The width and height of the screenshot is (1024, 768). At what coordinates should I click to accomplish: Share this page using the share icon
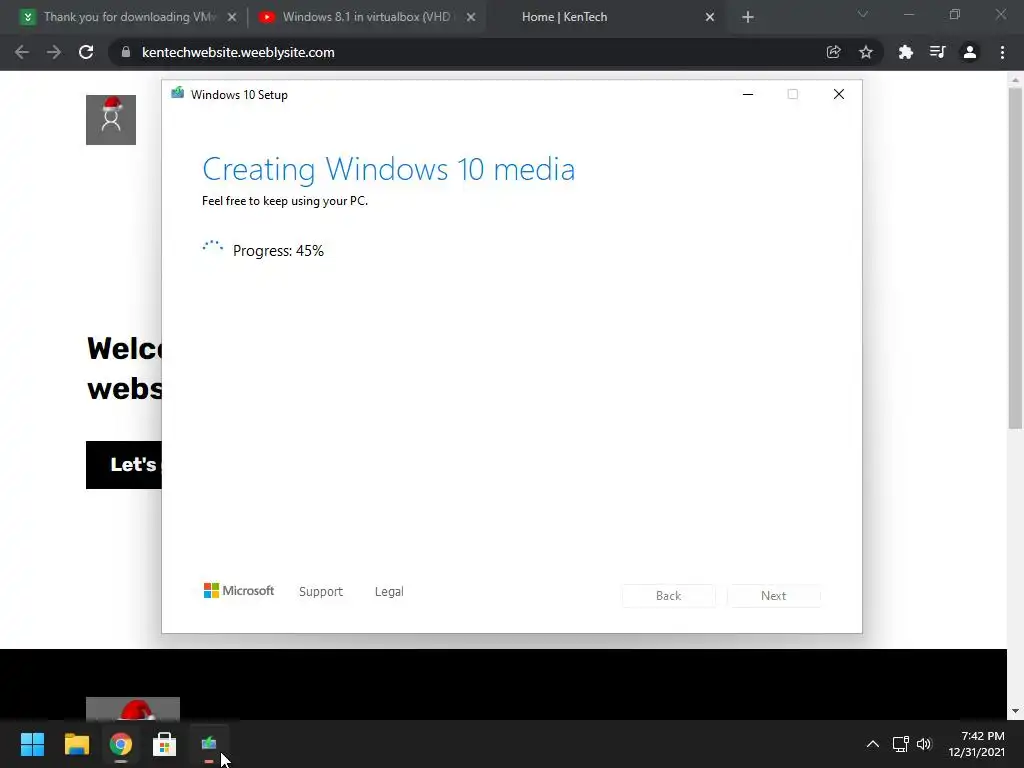coord(833,52)
